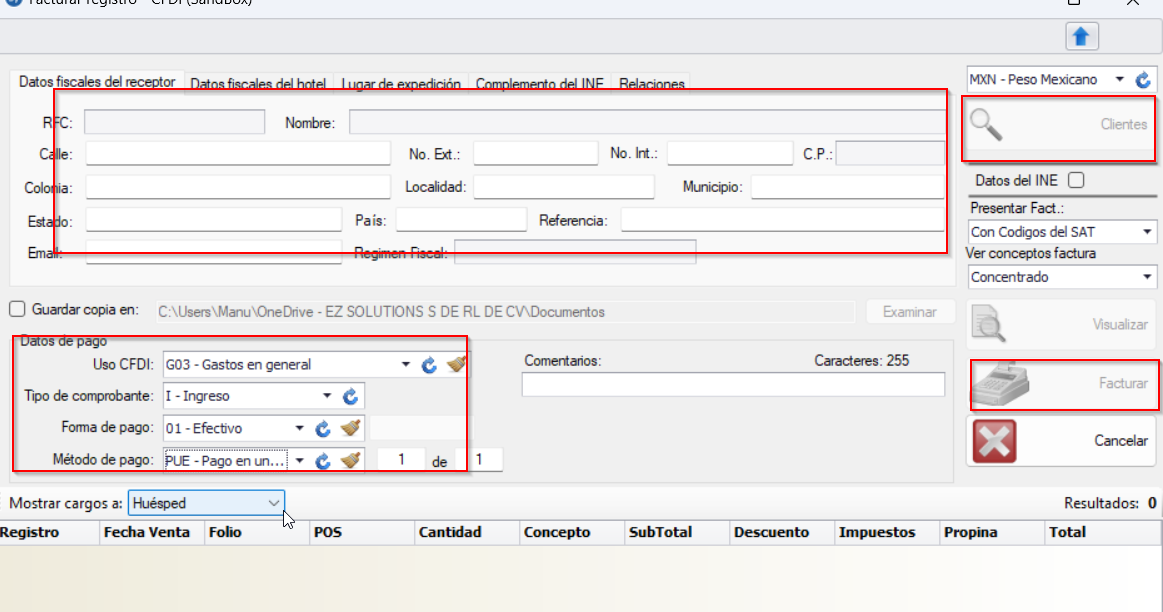Image resolution: width=1163 pixels, height=612 pixels.
Task: Click the magnifier icon to search Clientes
Action: pos(987,125)
